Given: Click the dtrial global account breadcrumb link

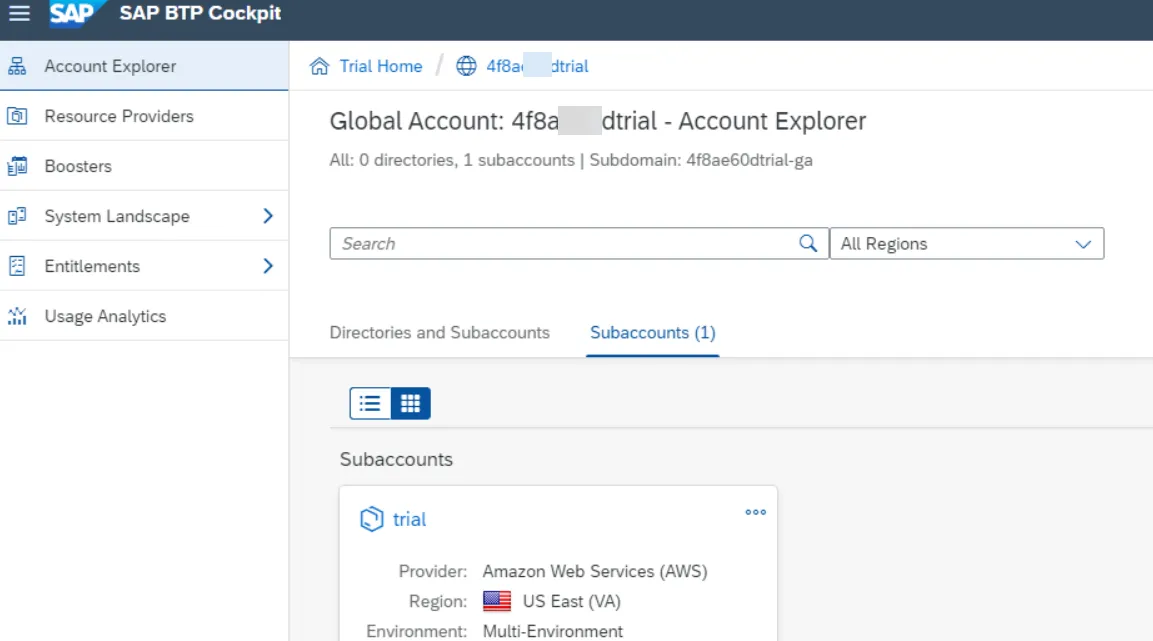Looking at the screenshot, I should click(538, 66).
